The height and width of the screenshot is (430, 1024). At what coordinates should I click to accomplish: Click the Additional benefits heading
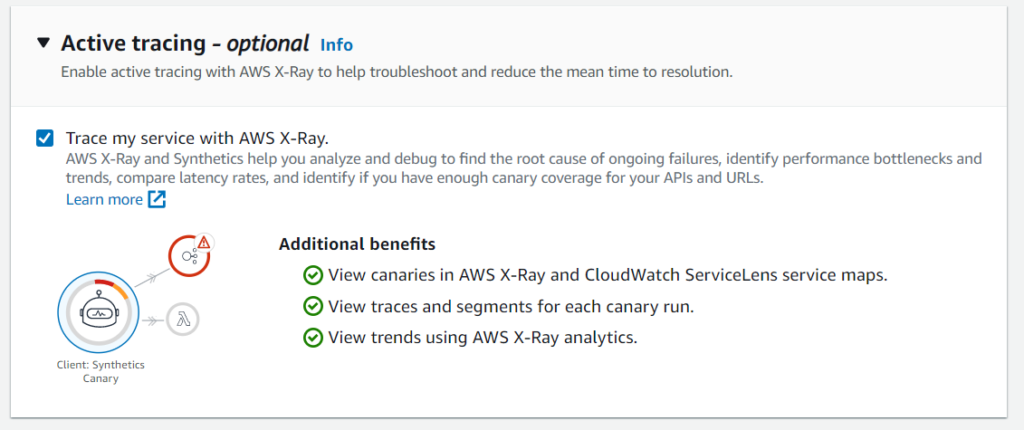(x=357, y=244)
